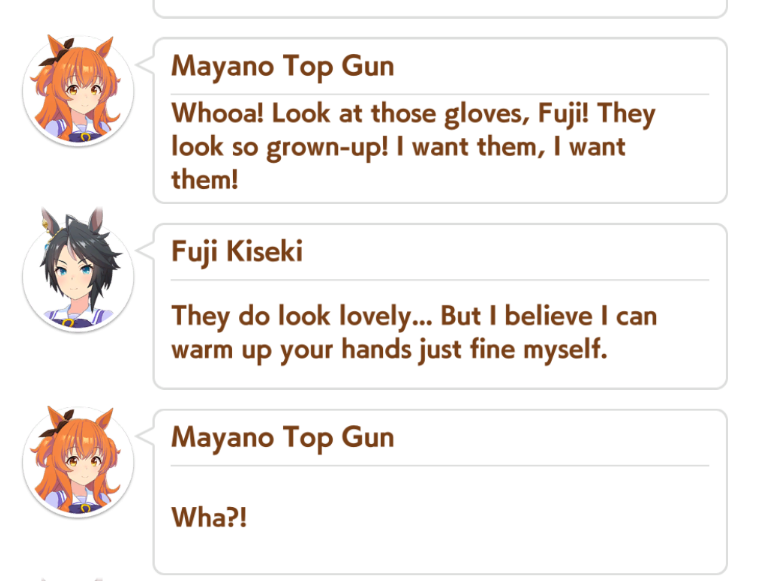This screenshot has height=581, width=763.
Task: Click the partially visible chat bubble at the top
Action: tap(440, 8)
